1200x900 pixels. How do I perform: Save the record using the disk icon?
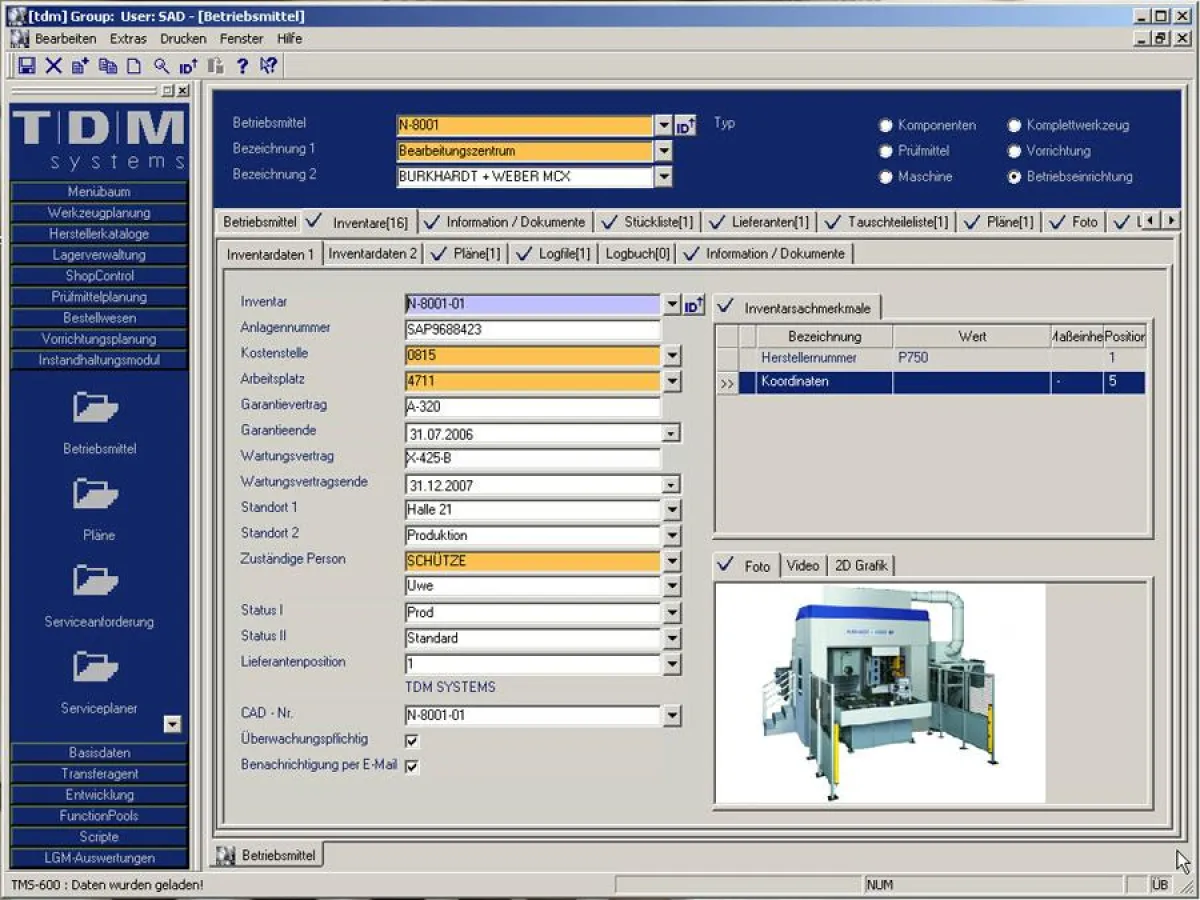(x=27, y=66)
